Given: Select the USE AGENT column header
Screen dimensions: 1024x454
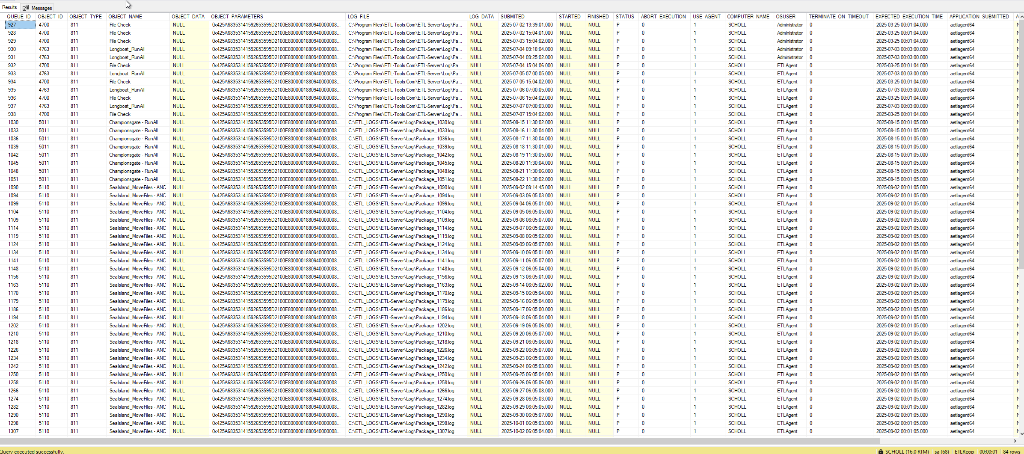Looking at the screenshot, I should [708, 16].
